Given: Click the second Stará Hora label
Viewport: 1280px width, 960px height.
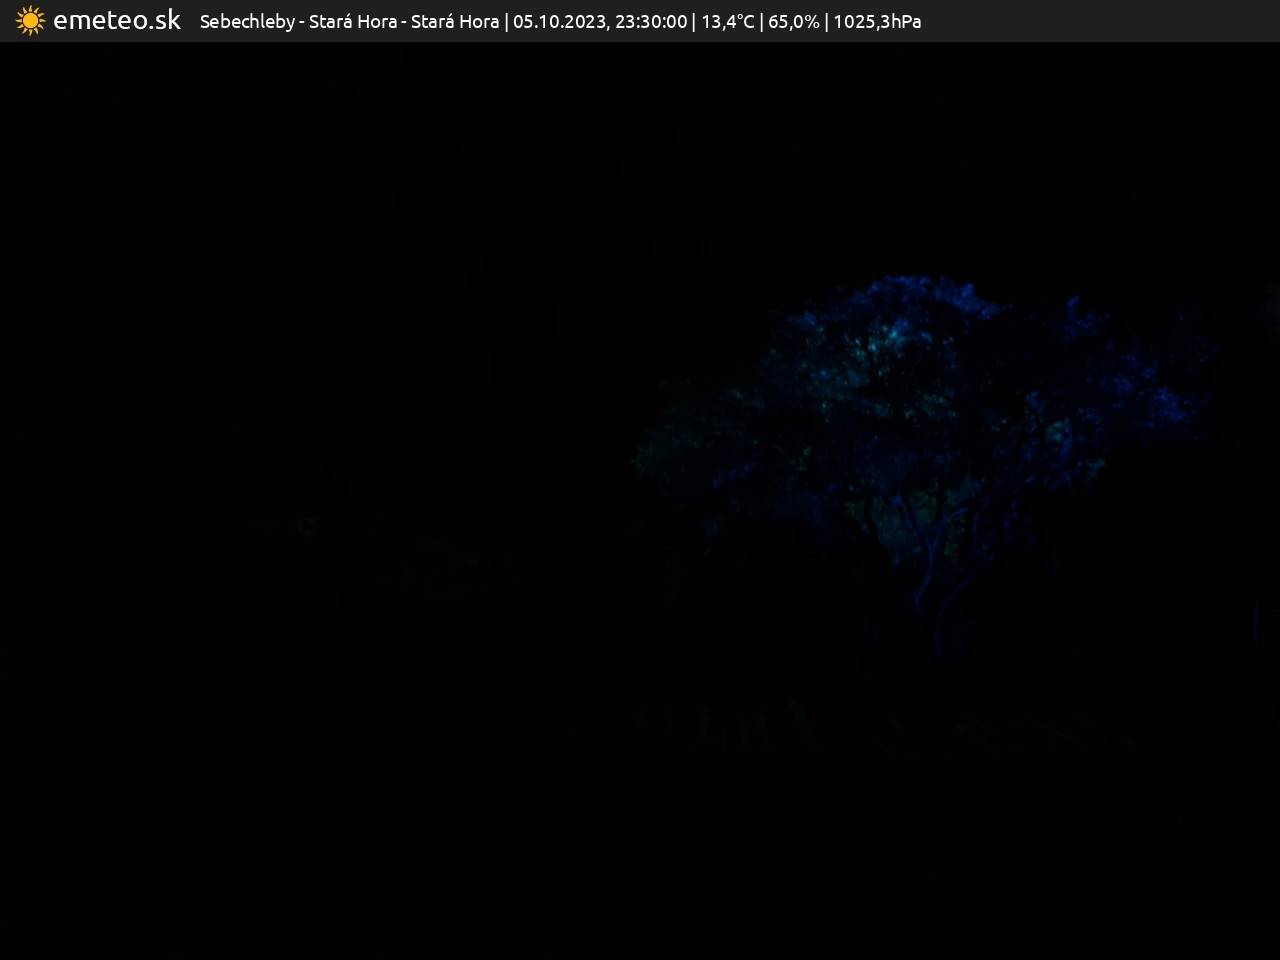Looking at the screenshot, I should [x=455, y=21].
